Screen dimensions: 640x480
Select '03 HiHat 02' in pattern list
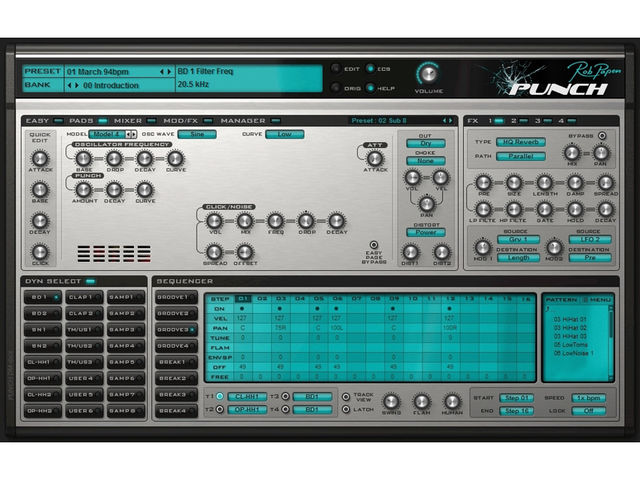(570, 328)
